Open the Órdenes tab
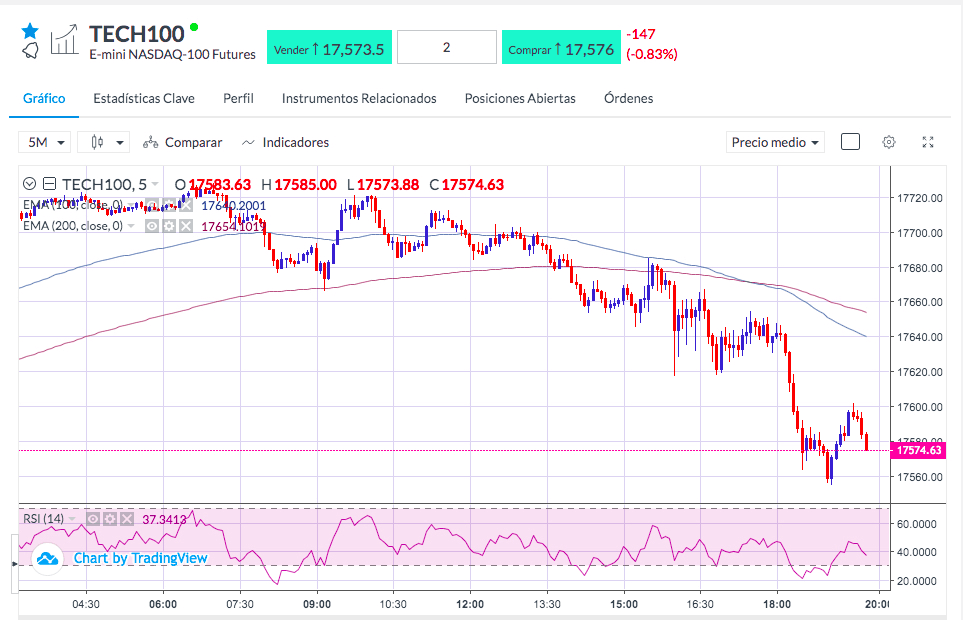The height and width of the screenshot is (620, 963). (628, 98)
